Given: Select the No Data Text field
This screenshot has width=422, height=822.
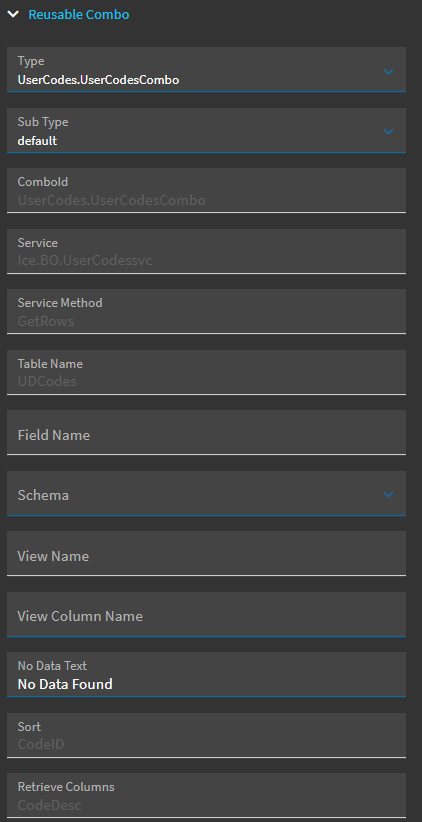Looking at the screenshot, I should tap(206, 675).
